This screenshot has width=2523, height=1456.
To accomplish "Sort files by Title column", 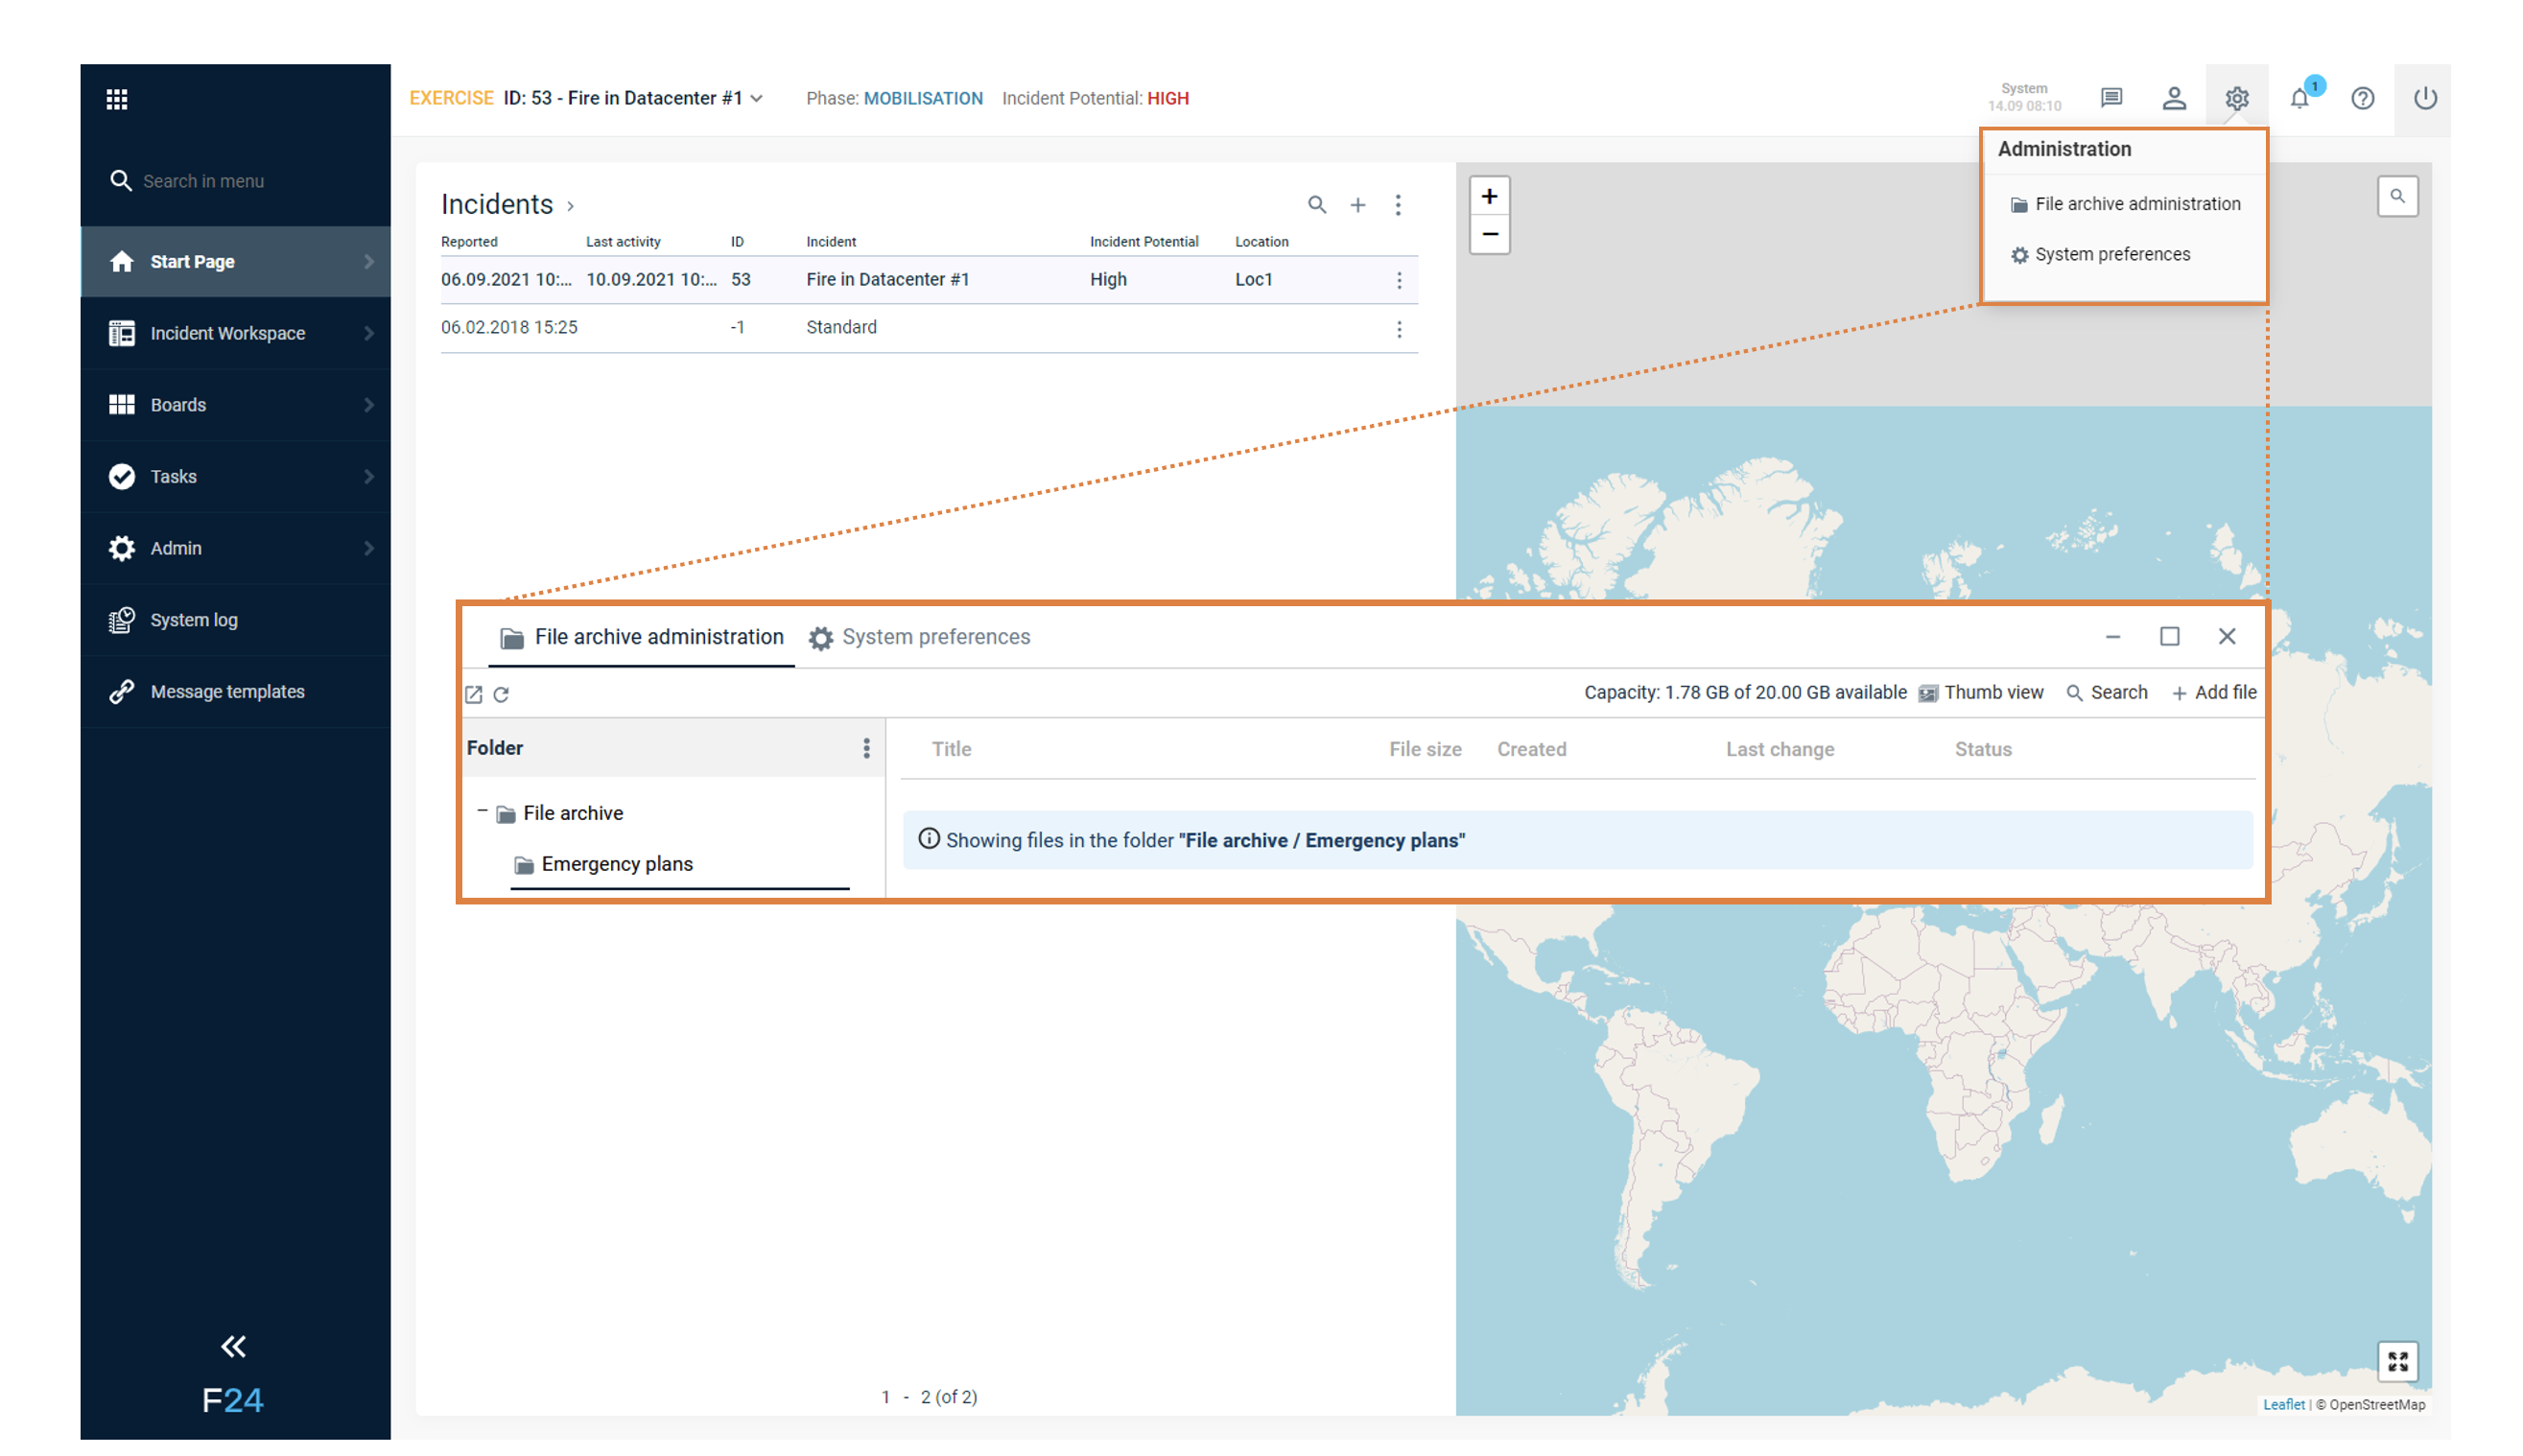I will 951,749.
